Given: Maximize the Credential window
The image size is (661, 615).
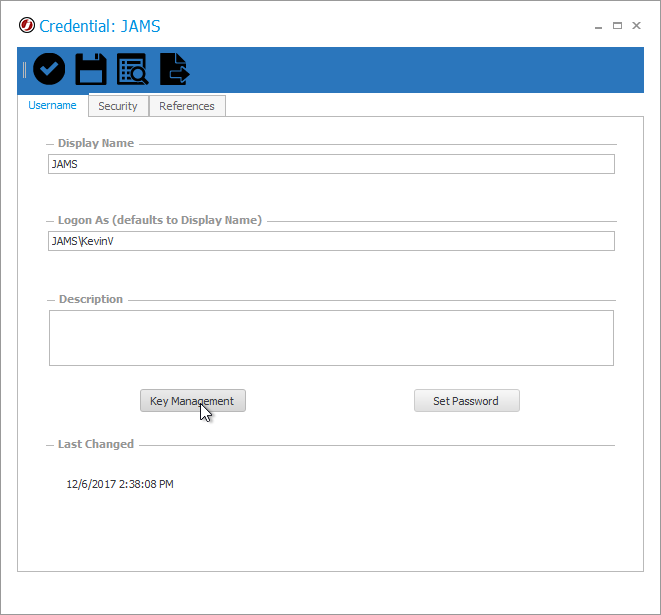Looking at the screenshot, I should [x=617, y=26].
